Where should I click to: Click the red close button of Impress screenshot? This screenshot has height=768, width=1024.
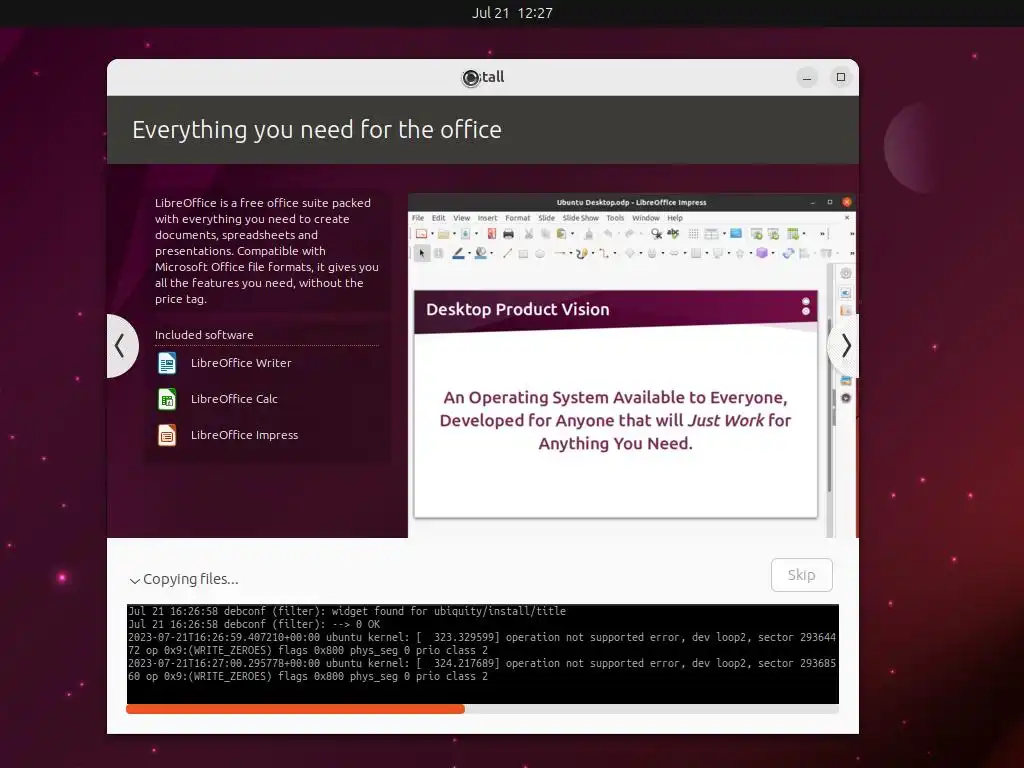click(847, 202)
